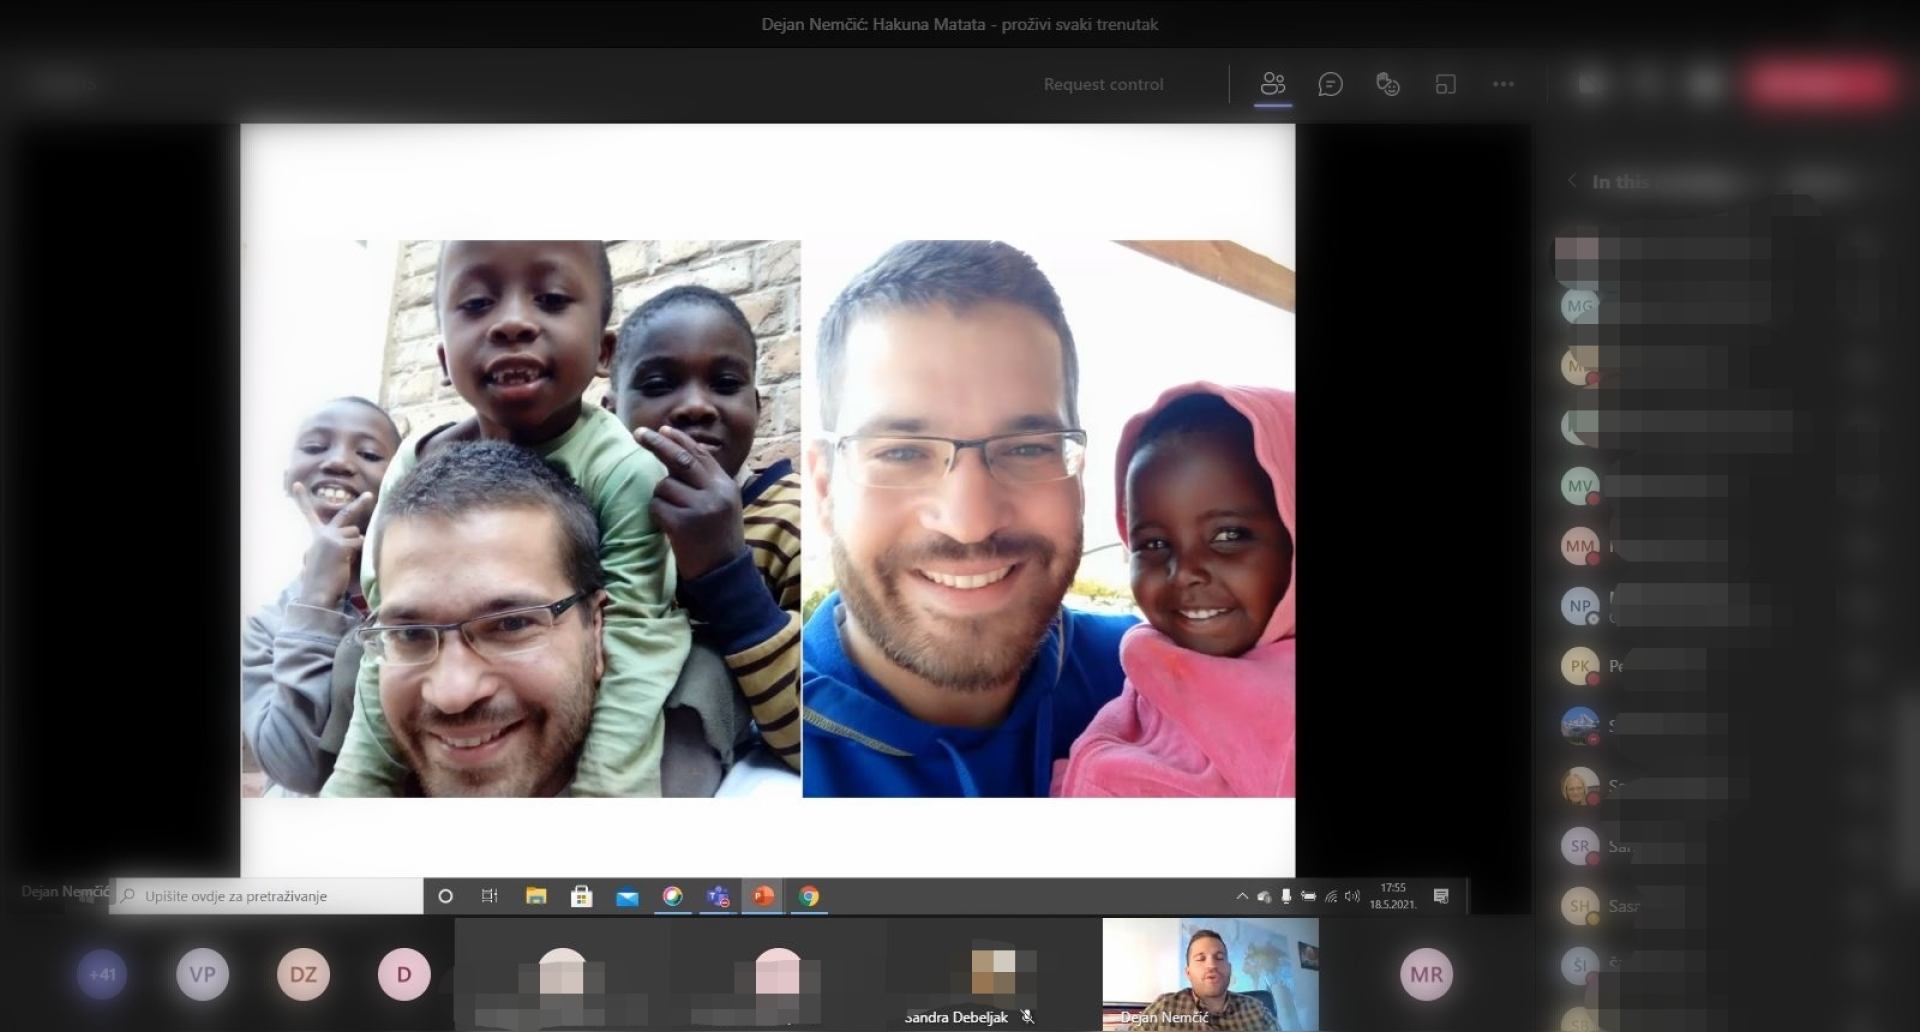Click the MR participant avatar
Viewport: 1920px width, 1032px height.
coord(1426,974)
